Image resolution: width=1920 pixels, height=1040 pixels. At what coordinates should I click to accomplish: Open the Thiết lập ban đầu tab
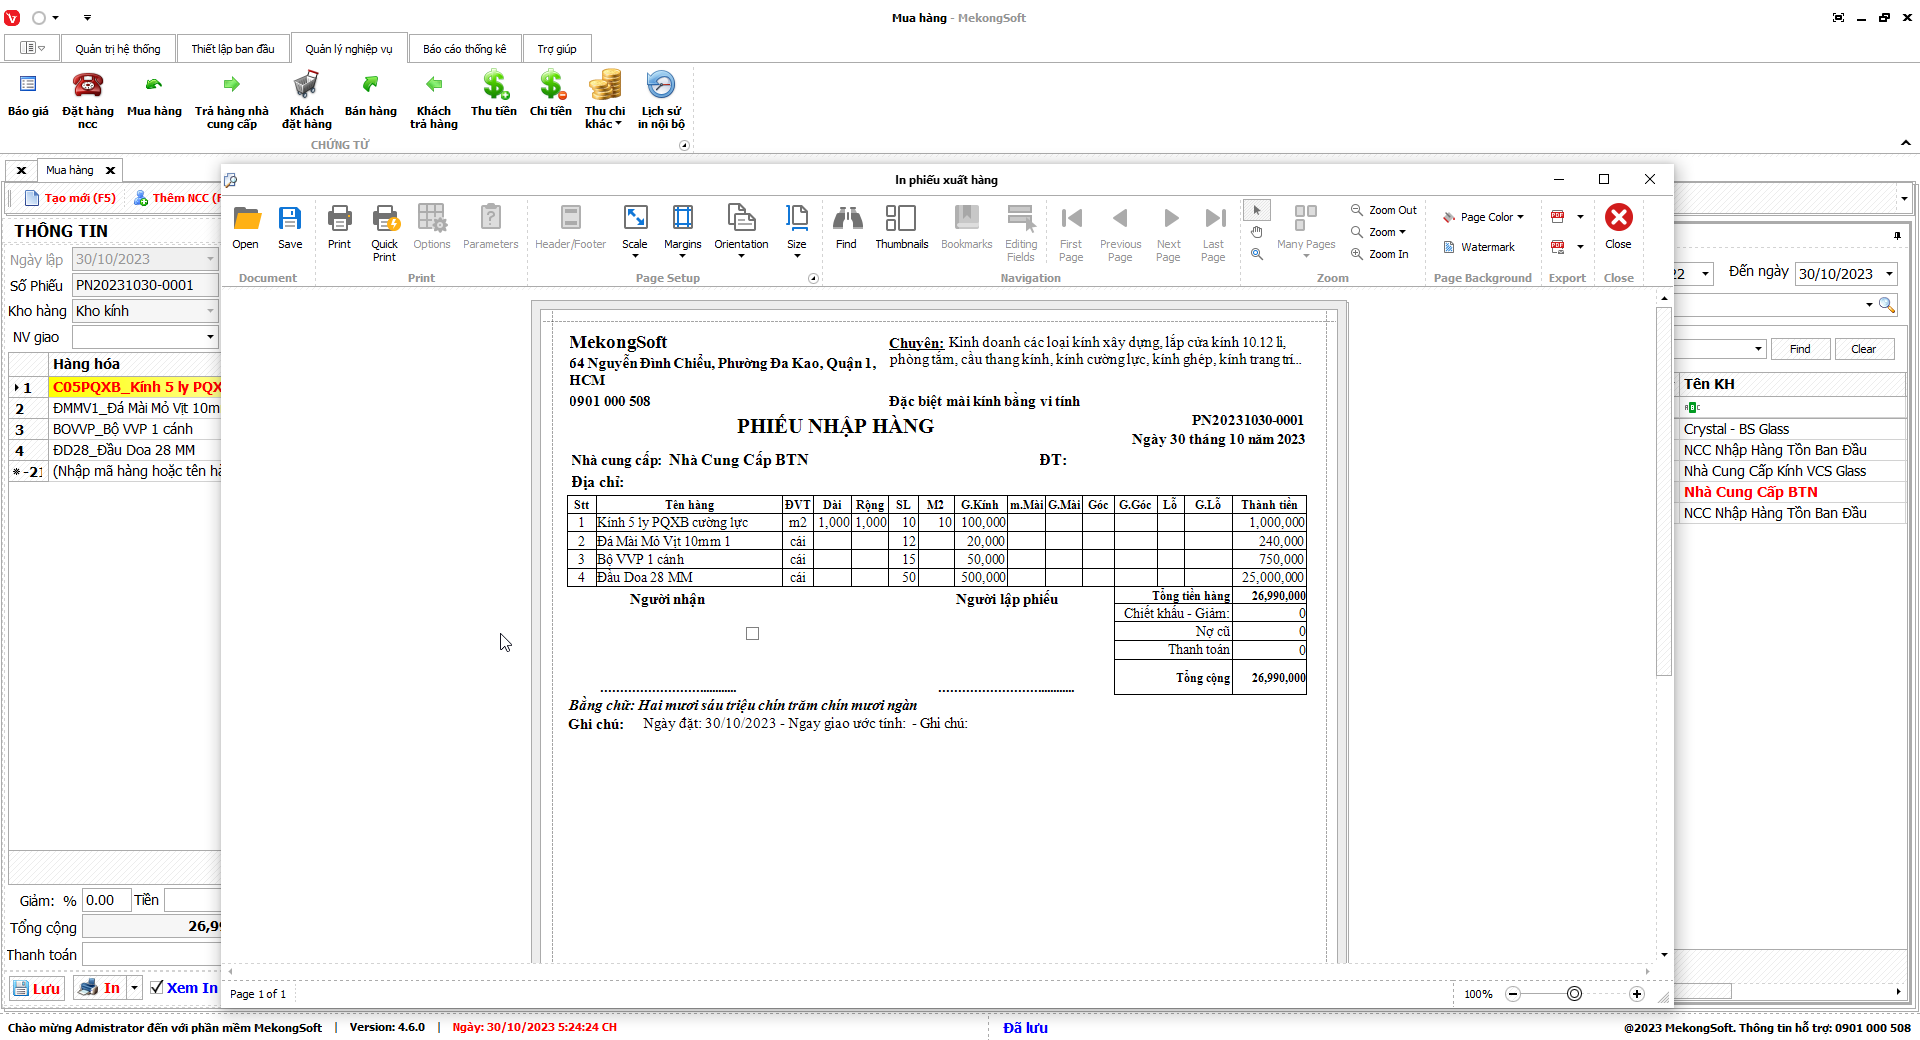233,49
